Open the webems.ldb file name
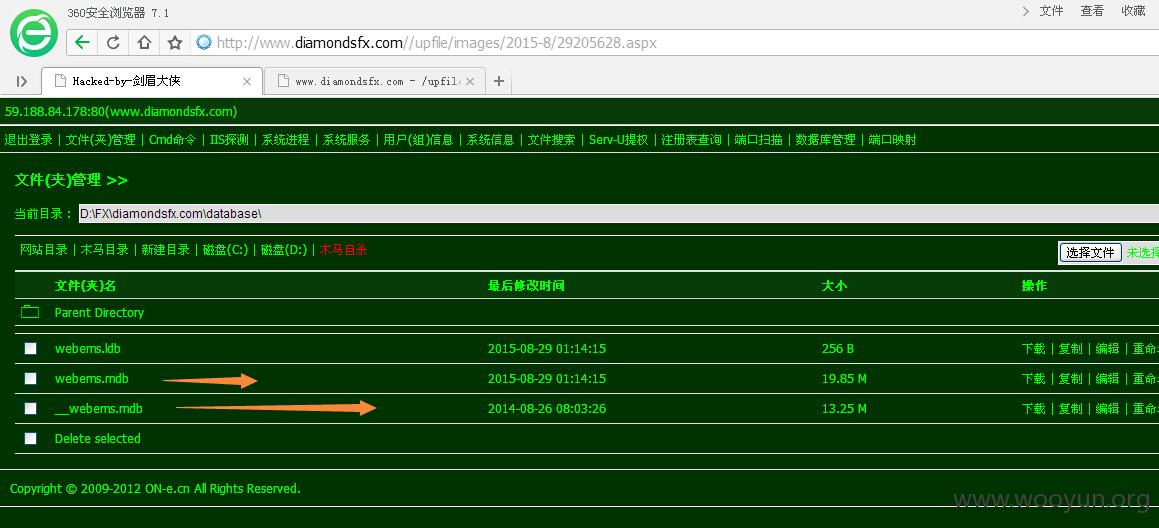 pyautogui.click(x=87, y=348)
